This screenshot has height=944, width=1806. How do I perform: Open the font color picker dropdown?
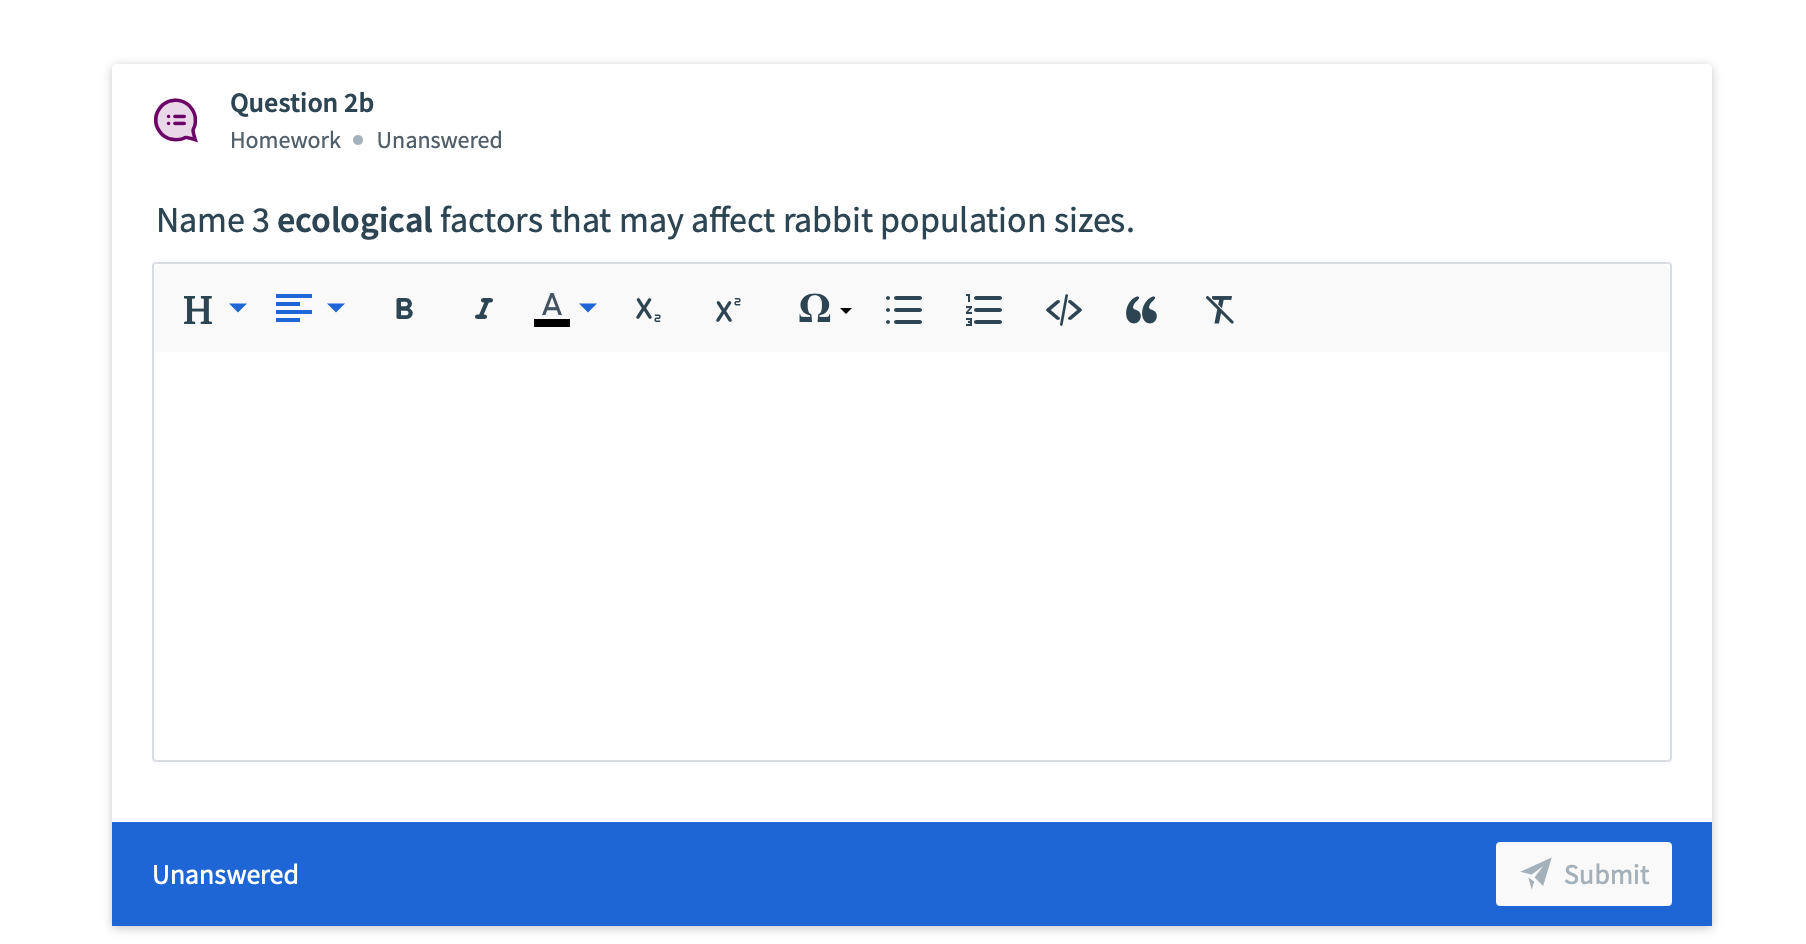coord(587,310)
